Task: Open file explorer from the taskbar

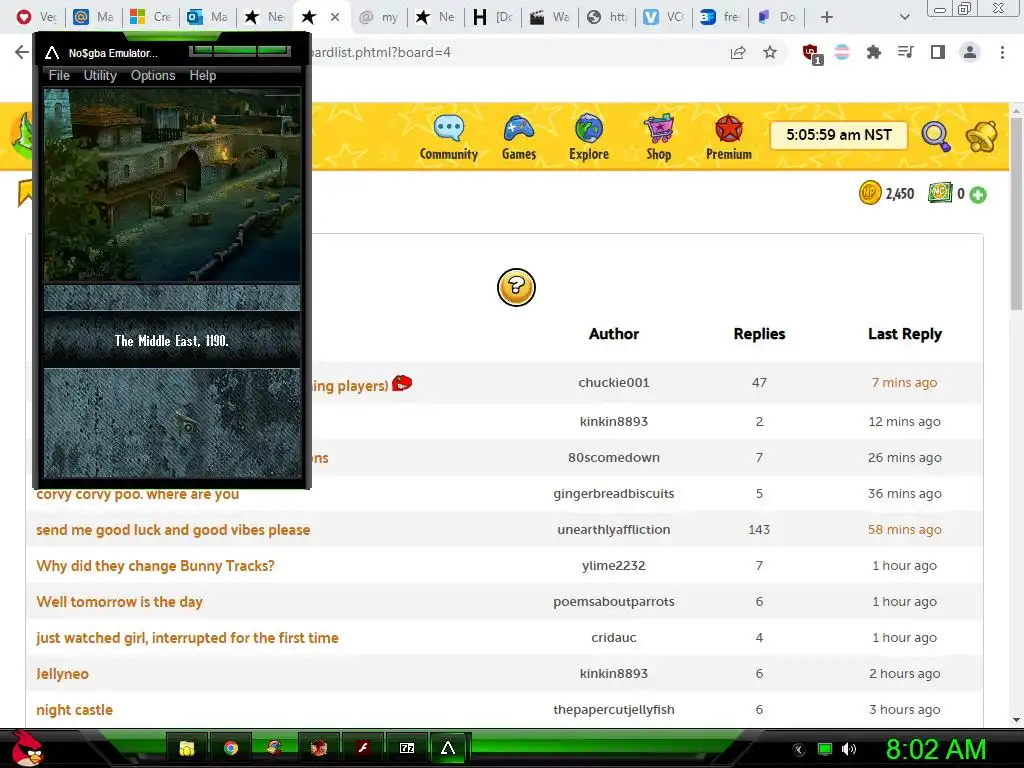Action: (187, 748)
